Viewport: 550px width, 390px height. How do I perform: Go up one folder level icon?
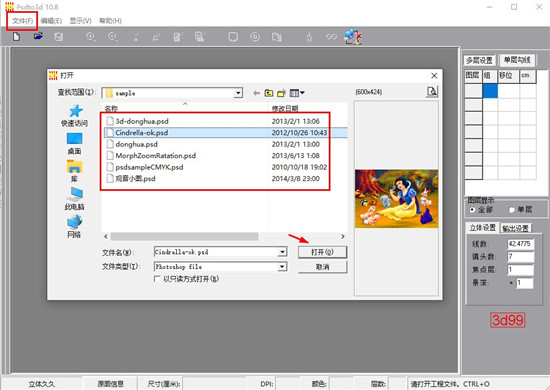(269, 93)
